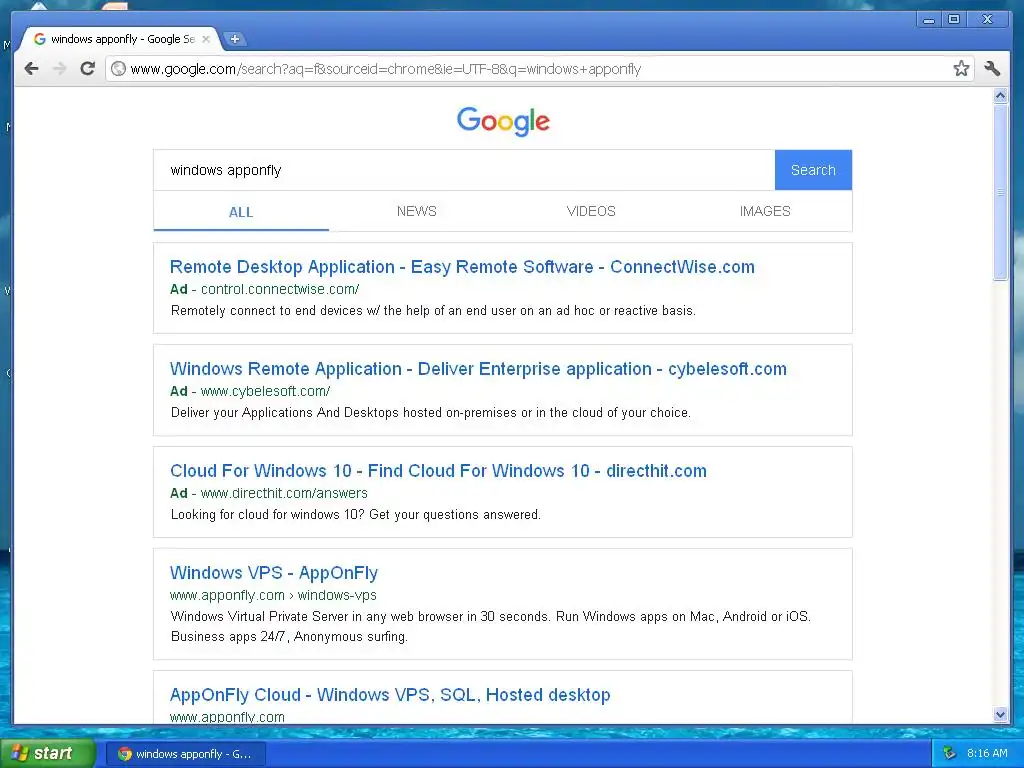Open the Remote Desktop Application ConnectWise ad
Image resolution: width=1024 pixels, height=768 pixels.
point(462,266)
